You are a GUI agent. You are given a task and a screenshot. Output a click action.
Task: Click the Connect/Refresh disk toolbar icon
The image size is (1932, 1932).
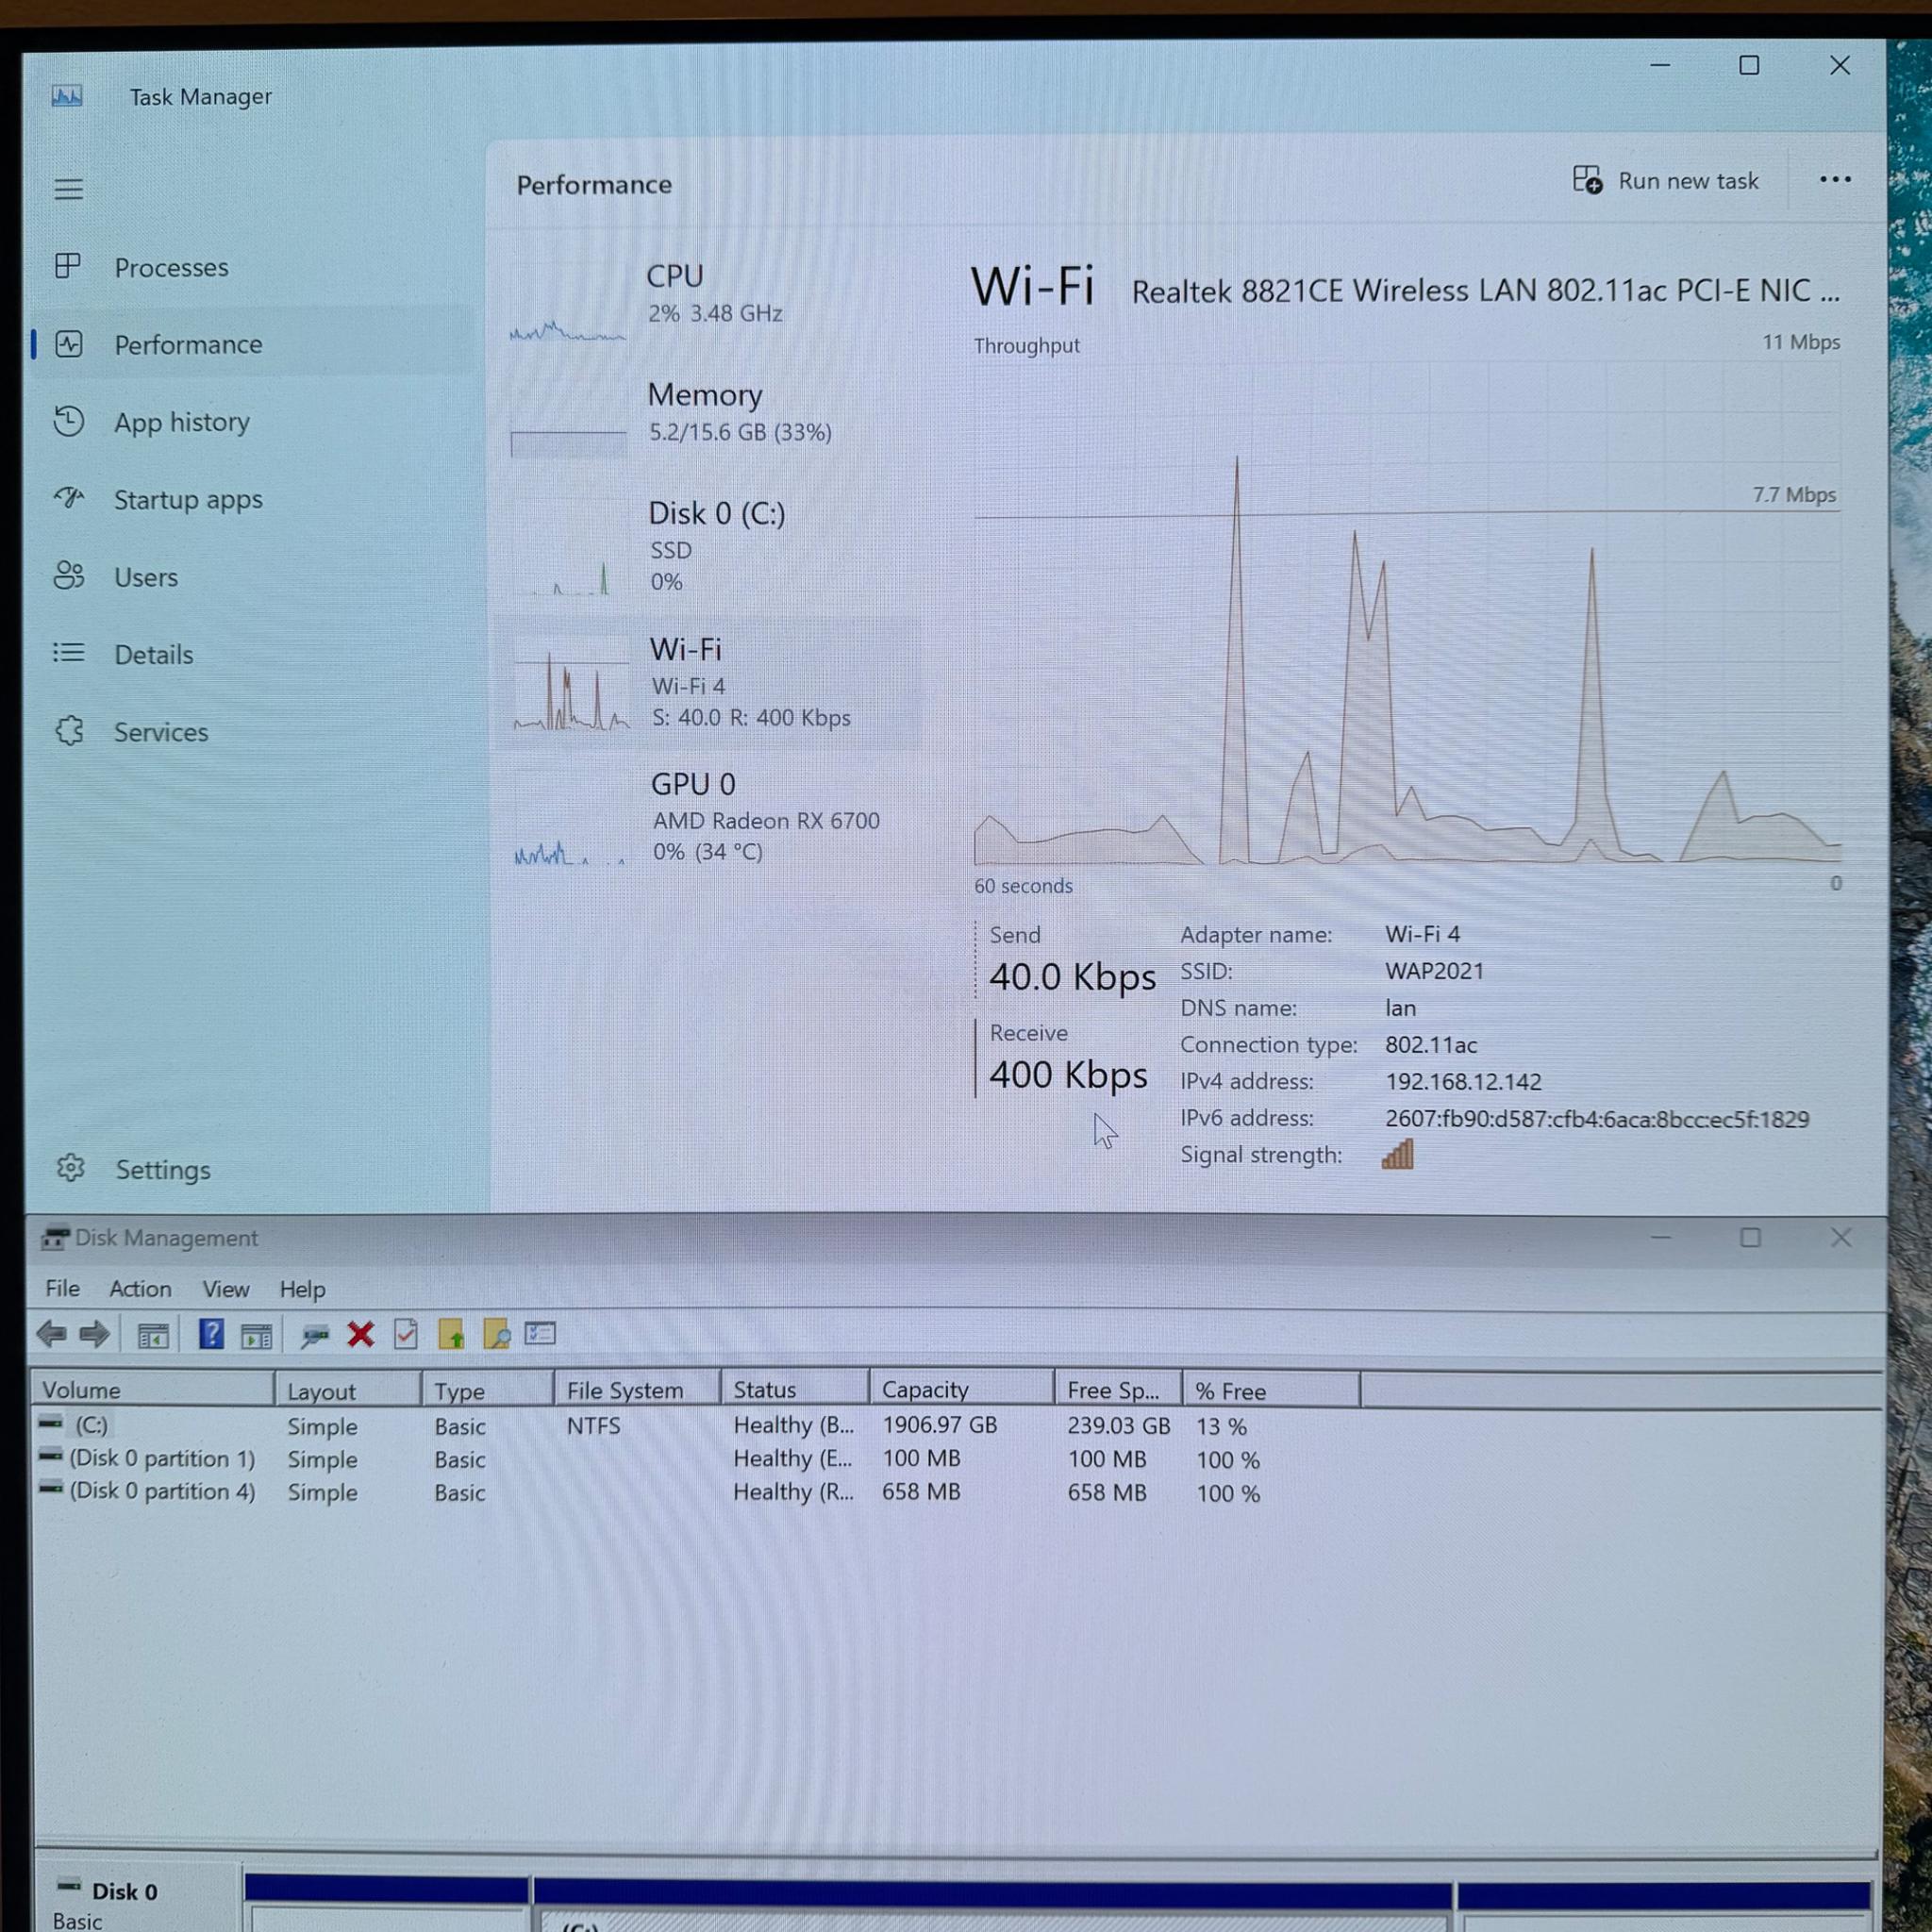pyautogui.click(x=314, y=1335)
